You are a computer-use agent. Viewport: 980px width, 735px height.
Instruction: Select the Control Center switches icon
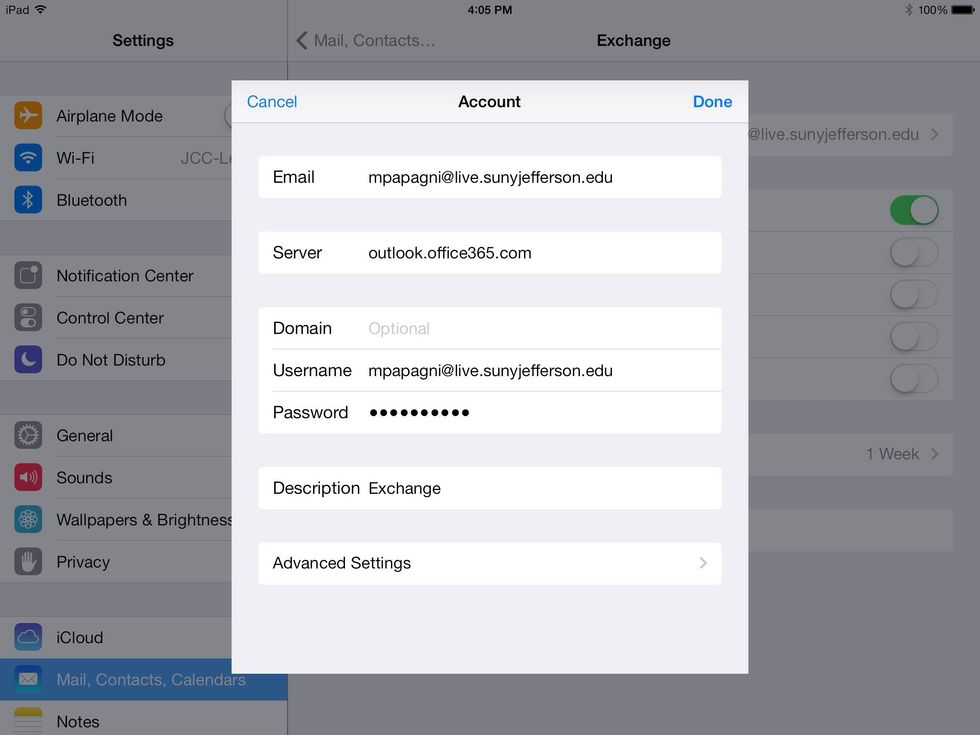[x=28, y=317]
